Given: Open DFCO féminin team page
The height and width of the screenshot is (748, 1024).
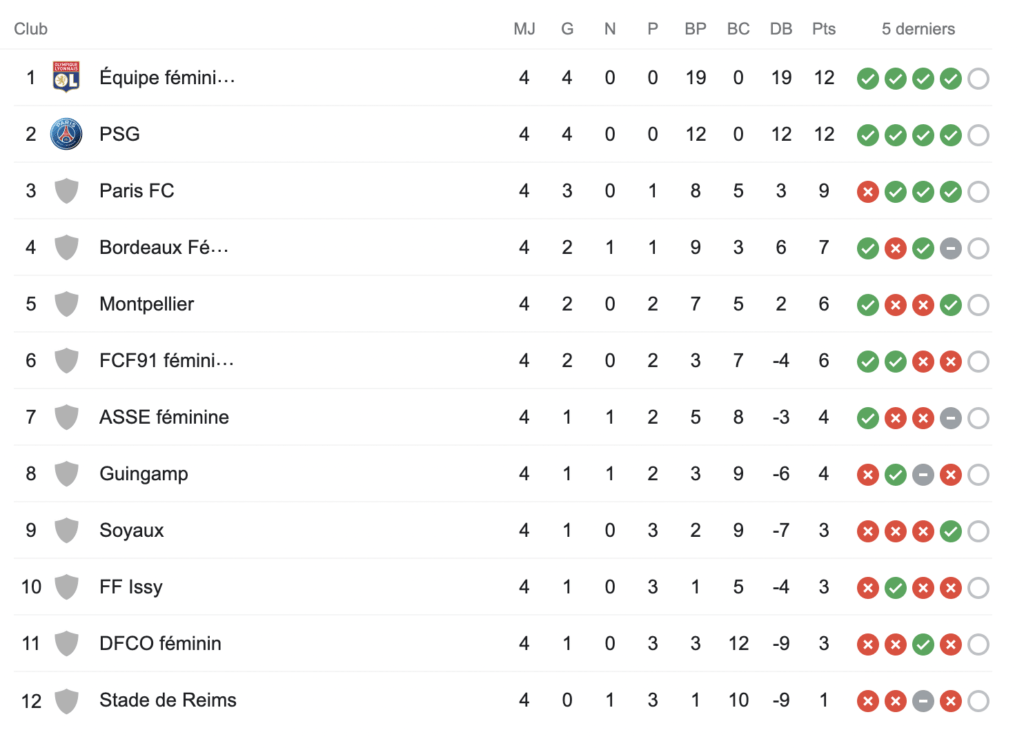Looking at the screenshot, I should coord(160,643).
